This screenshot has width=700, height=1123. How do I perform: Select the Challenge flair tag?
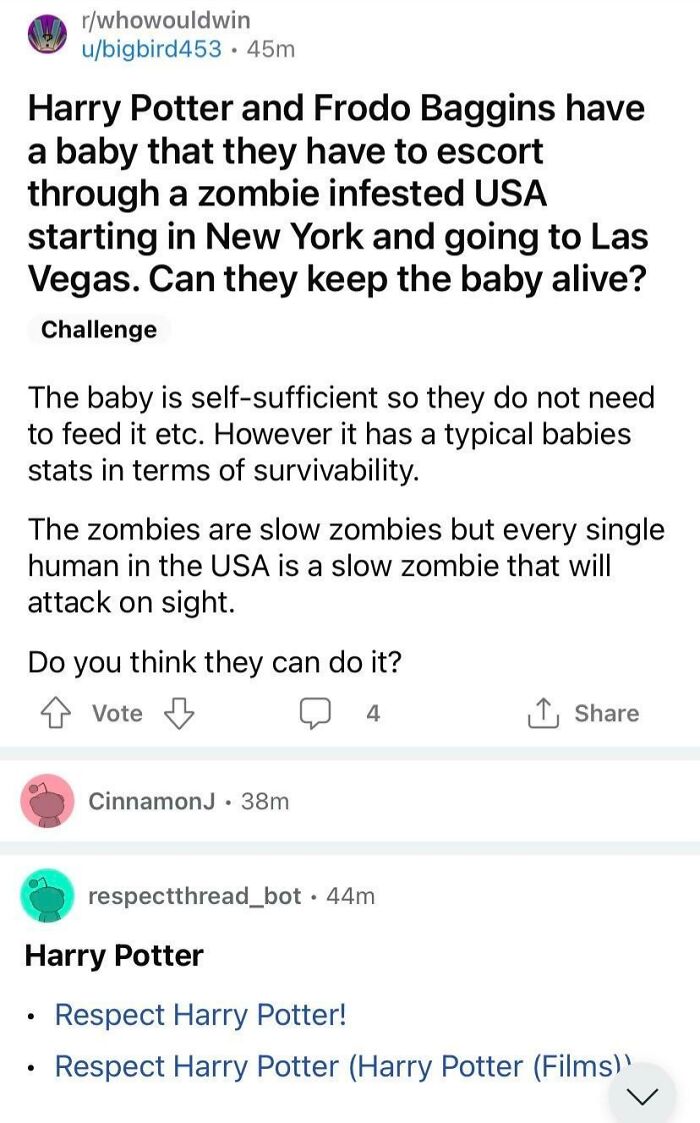click(98, 329)
